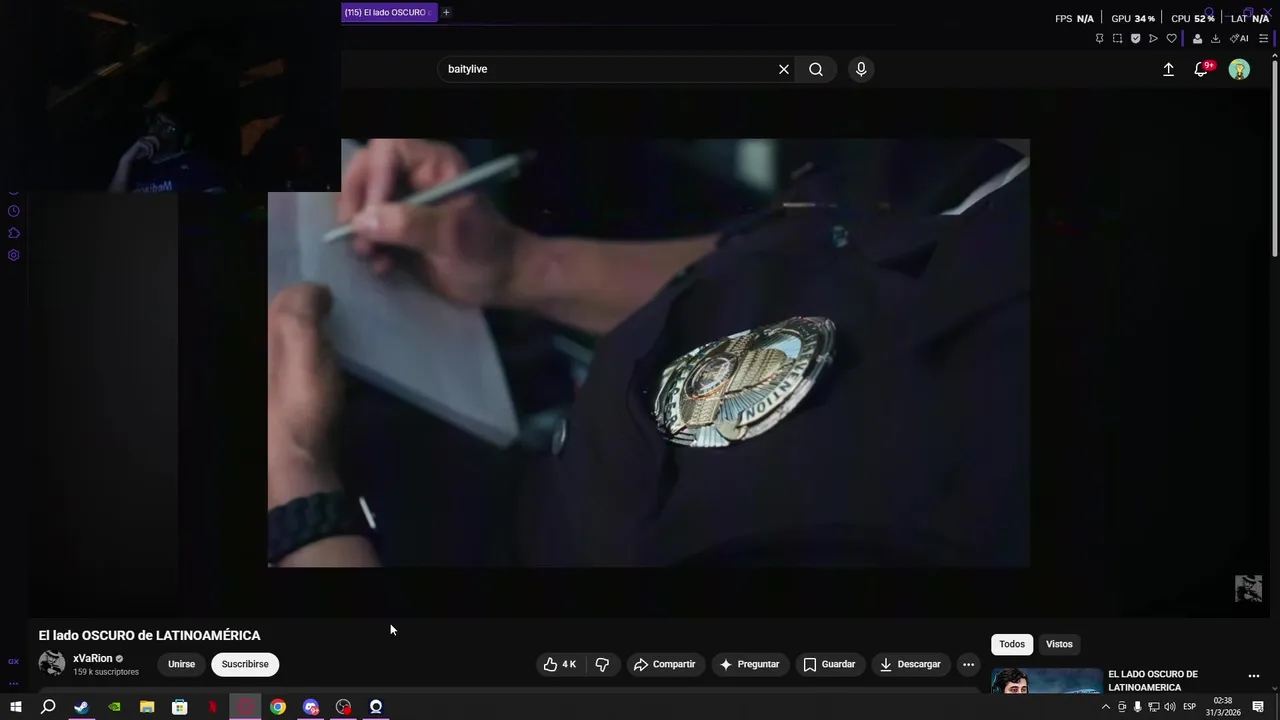This screenshot has width=1280, height=720.
Task: Select the Vistos filter chip
Action: pyautogui.click(x=1059, y=644)
